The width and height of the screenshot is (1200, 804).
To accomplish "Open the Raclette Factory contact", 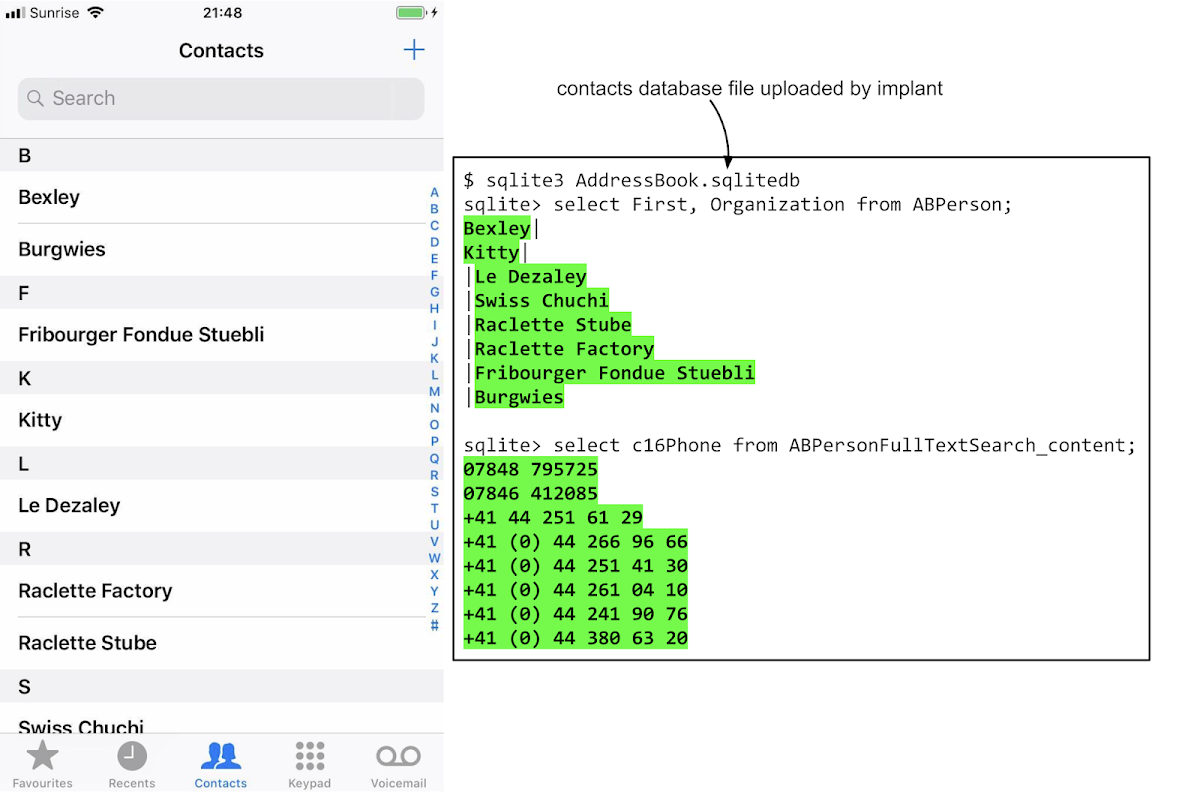I will pyautogui.click(x=95, y=591).
